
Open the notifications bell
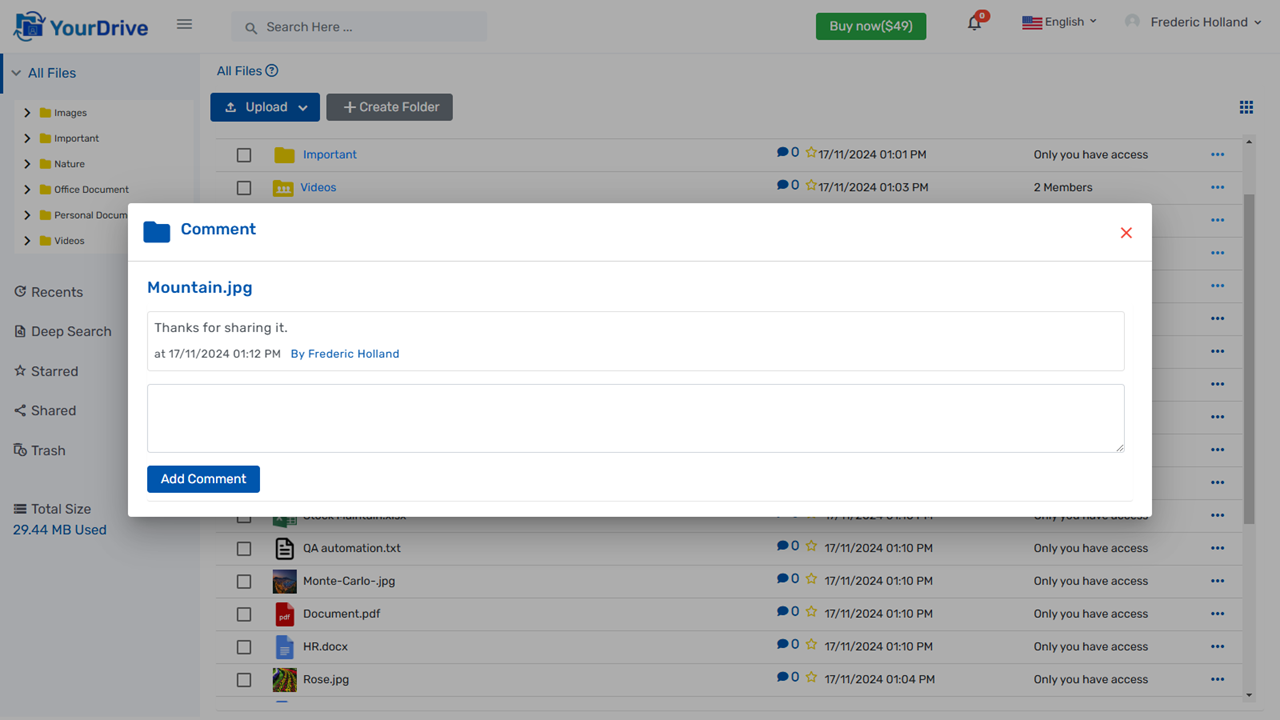[x=974, y=23]
